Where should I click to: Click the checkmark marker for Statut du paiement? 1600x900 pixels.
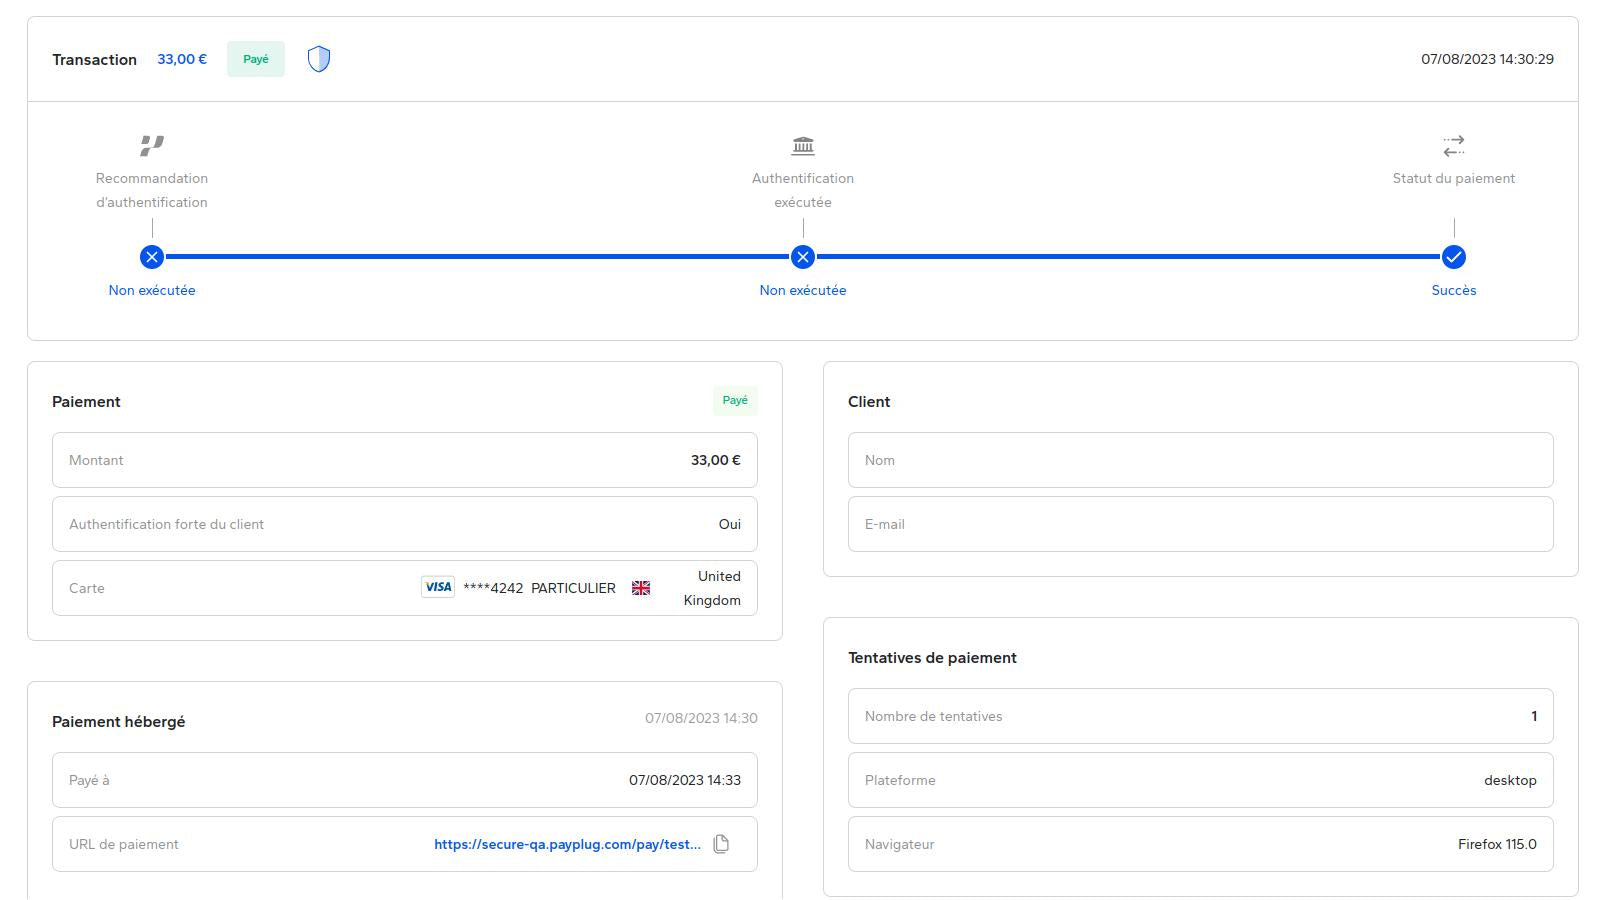1454,257
